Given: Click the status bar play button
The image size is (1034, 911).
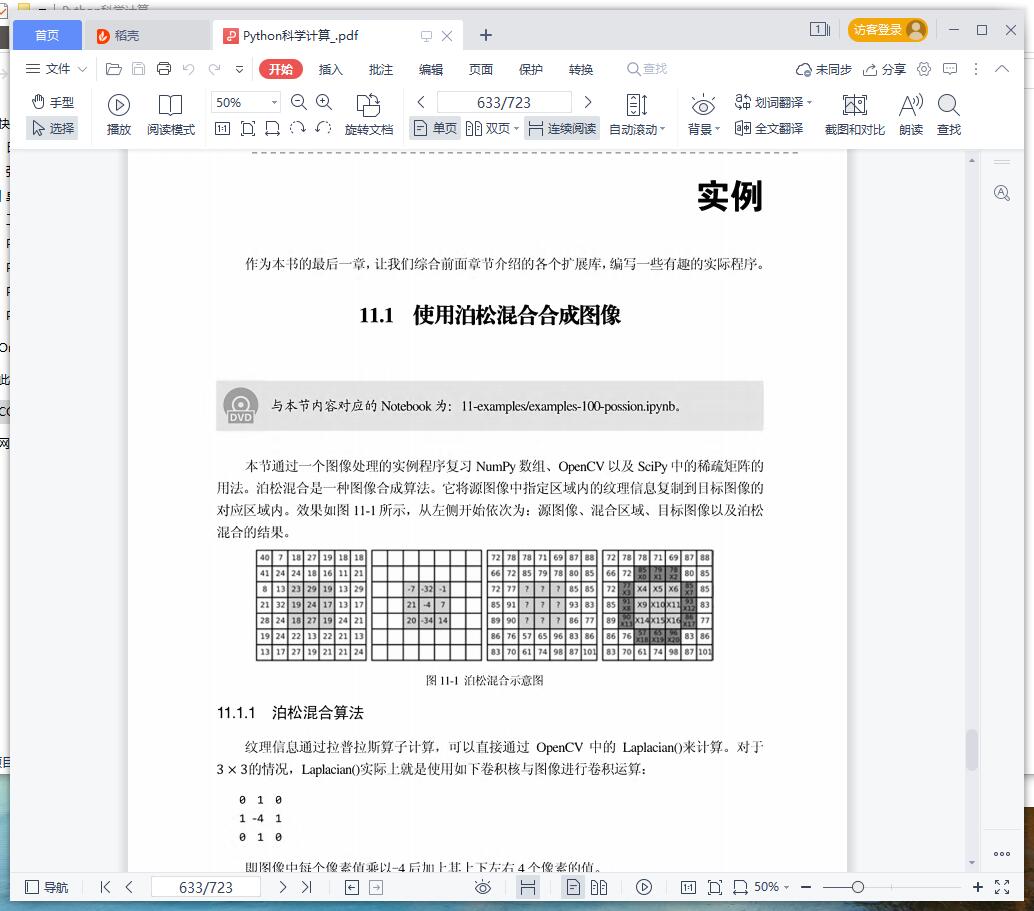Looking at the screenshot, I should click(x=644, y=887).
